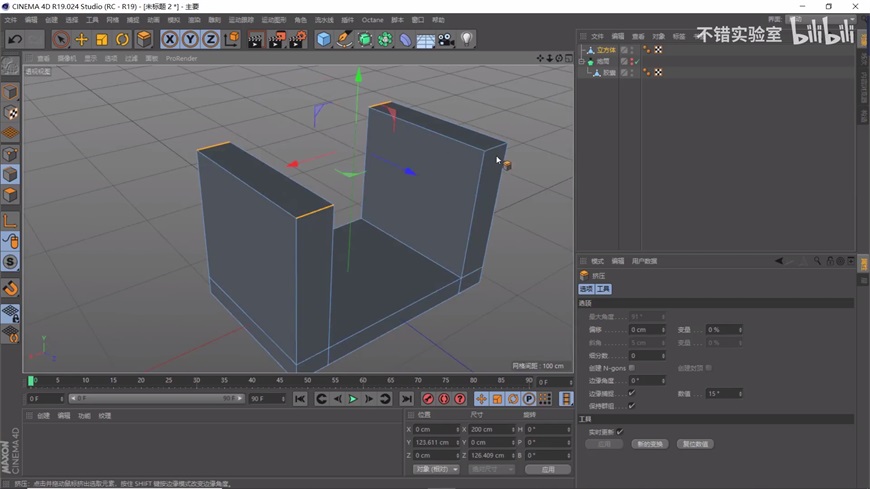The image size is (870, 489).
Task: Switch to the 工具 tab
Action: (x=603, y=289)
